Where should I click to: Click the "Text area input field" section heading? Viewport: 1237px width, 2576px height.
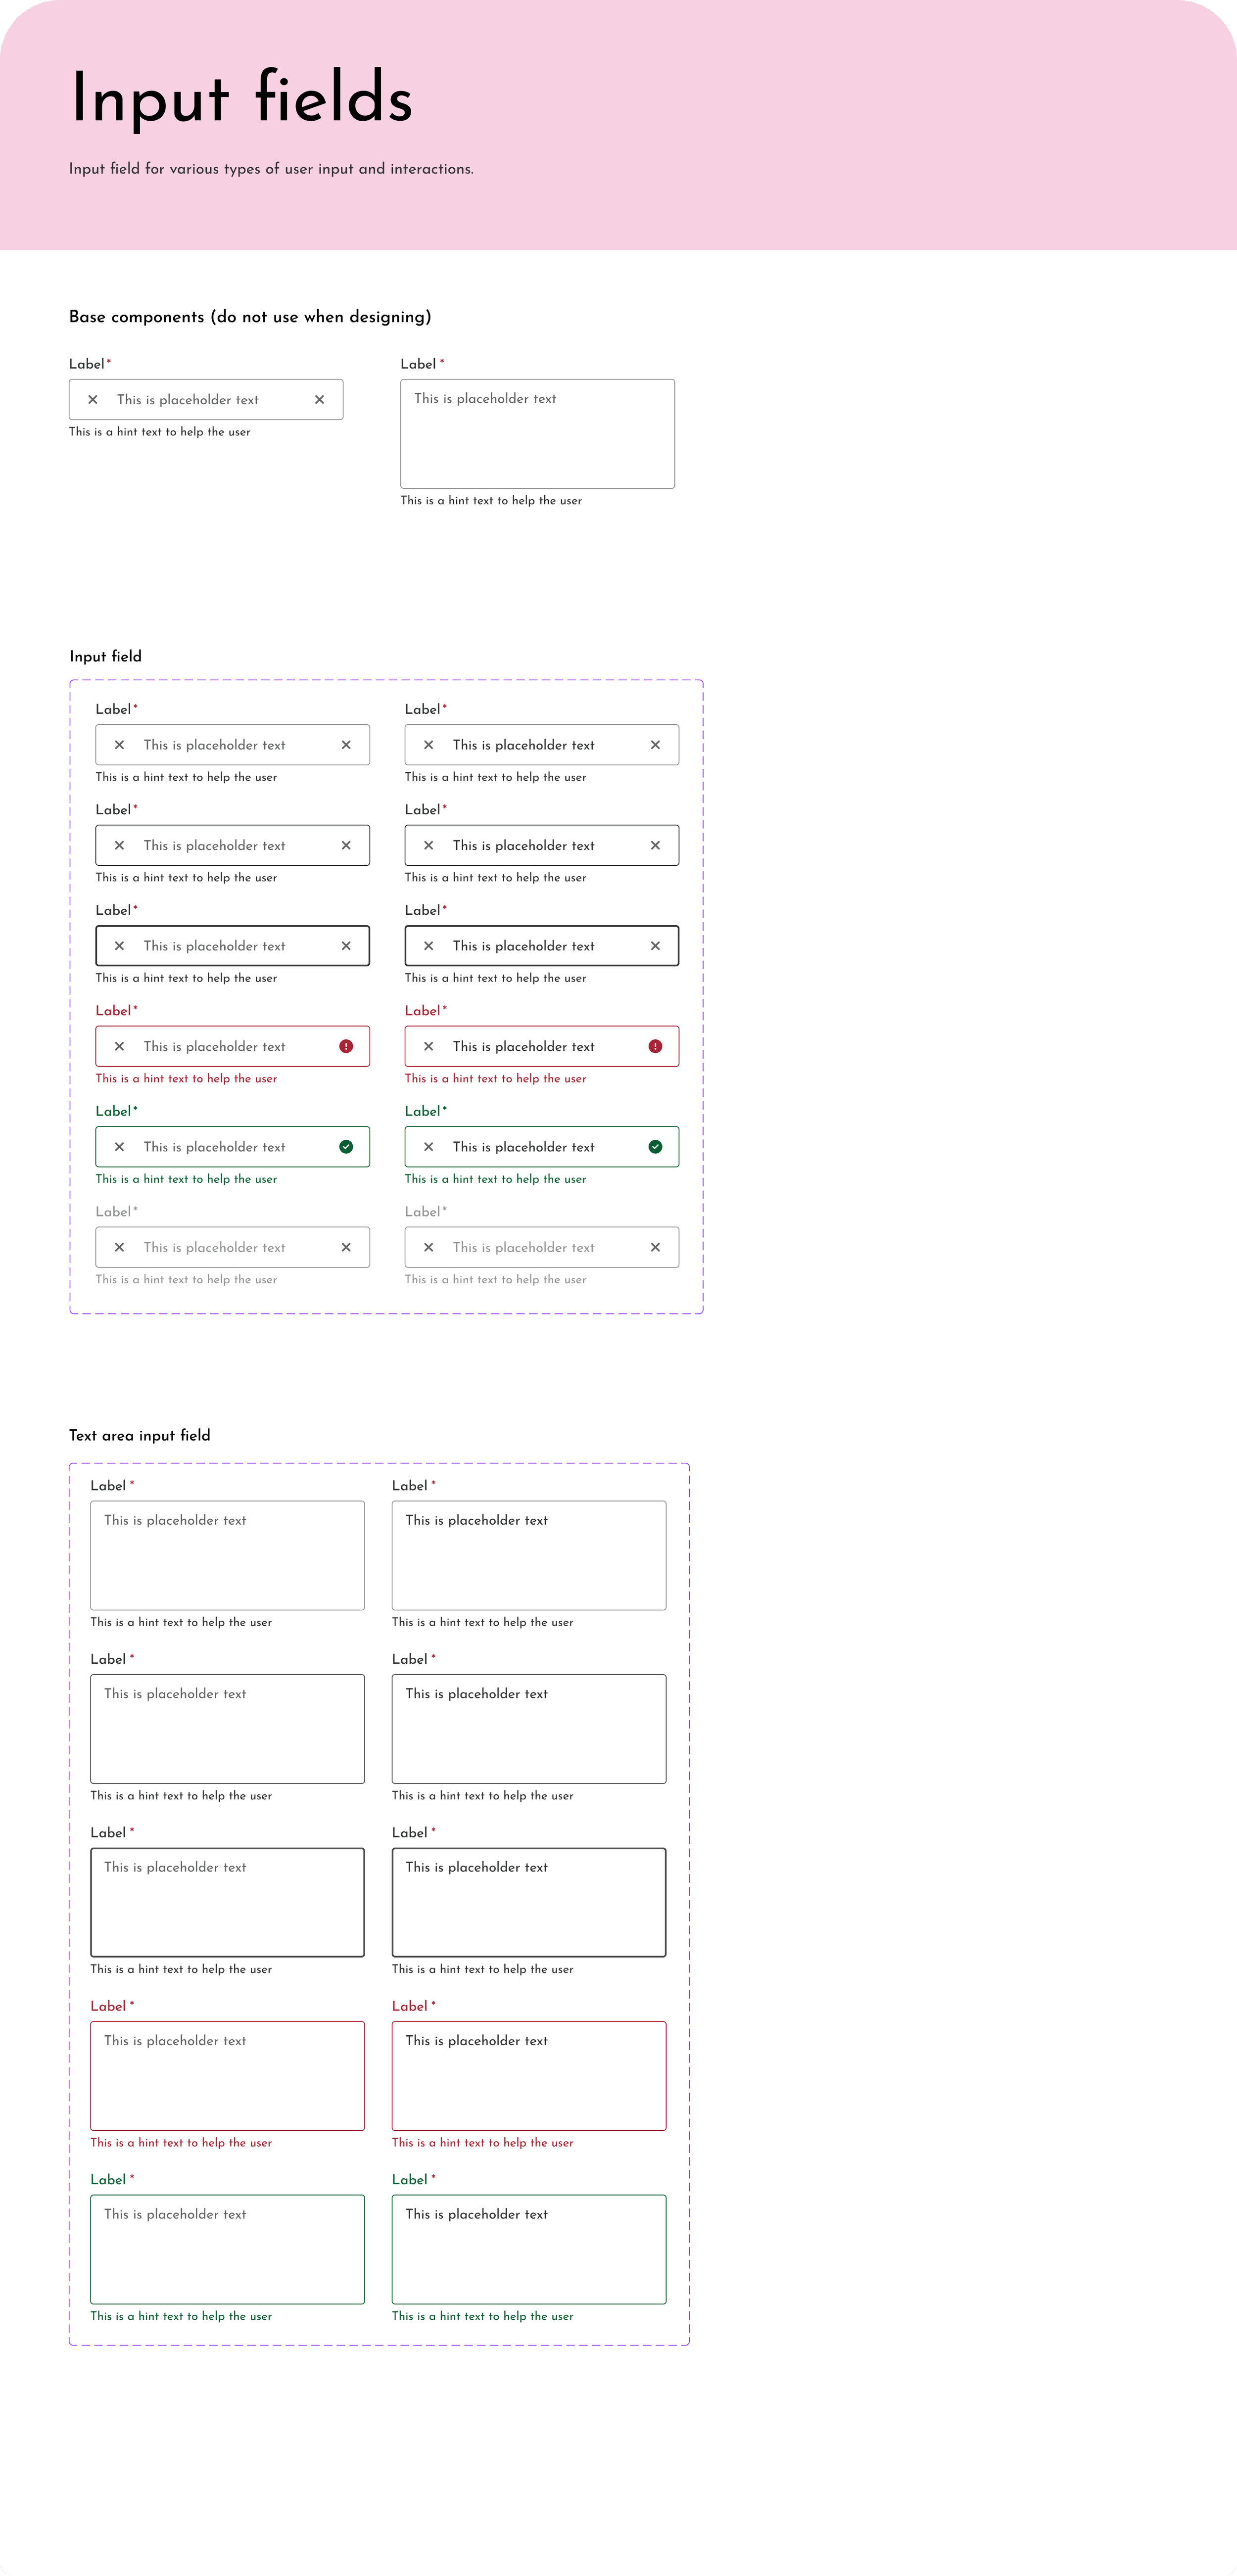pos(139,1435)
